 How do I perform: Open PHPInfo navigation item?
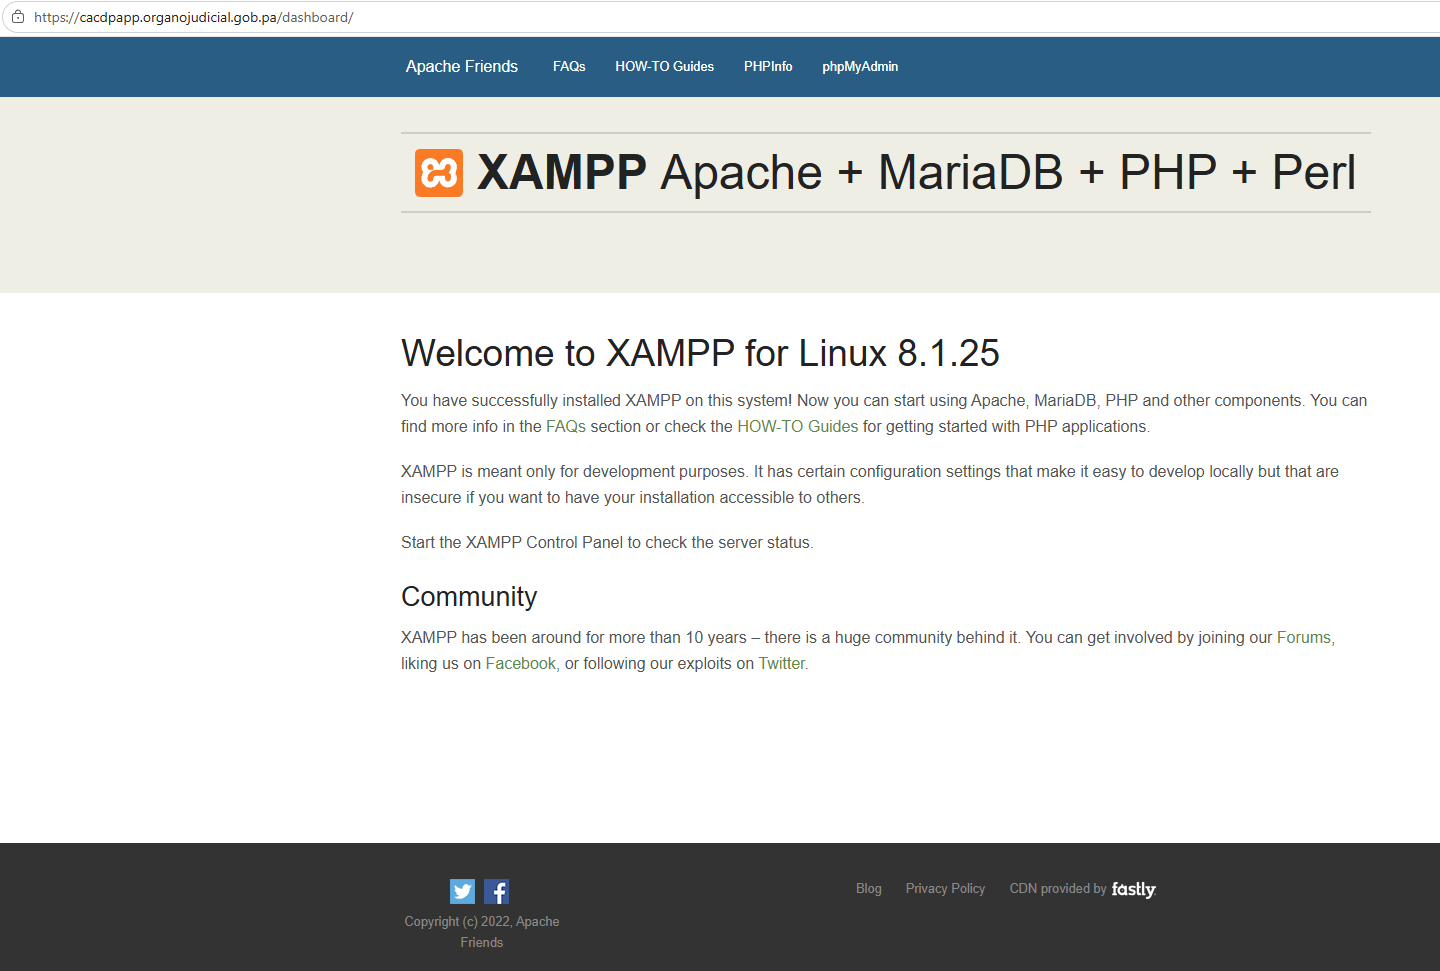point(768,67)
